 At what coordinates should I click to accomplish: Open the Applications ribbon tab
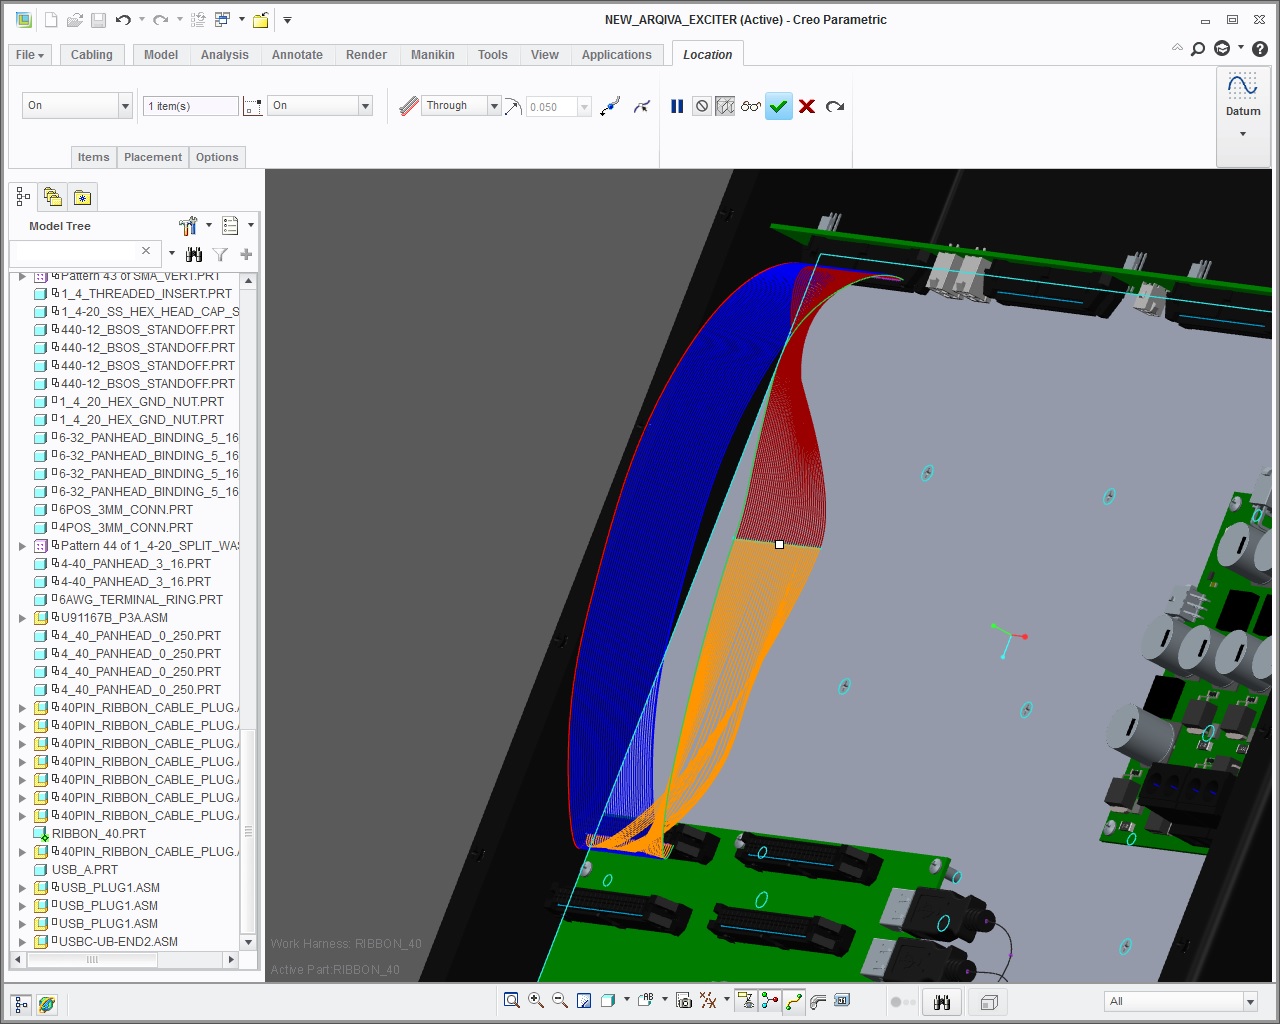(x=617, y=55)
